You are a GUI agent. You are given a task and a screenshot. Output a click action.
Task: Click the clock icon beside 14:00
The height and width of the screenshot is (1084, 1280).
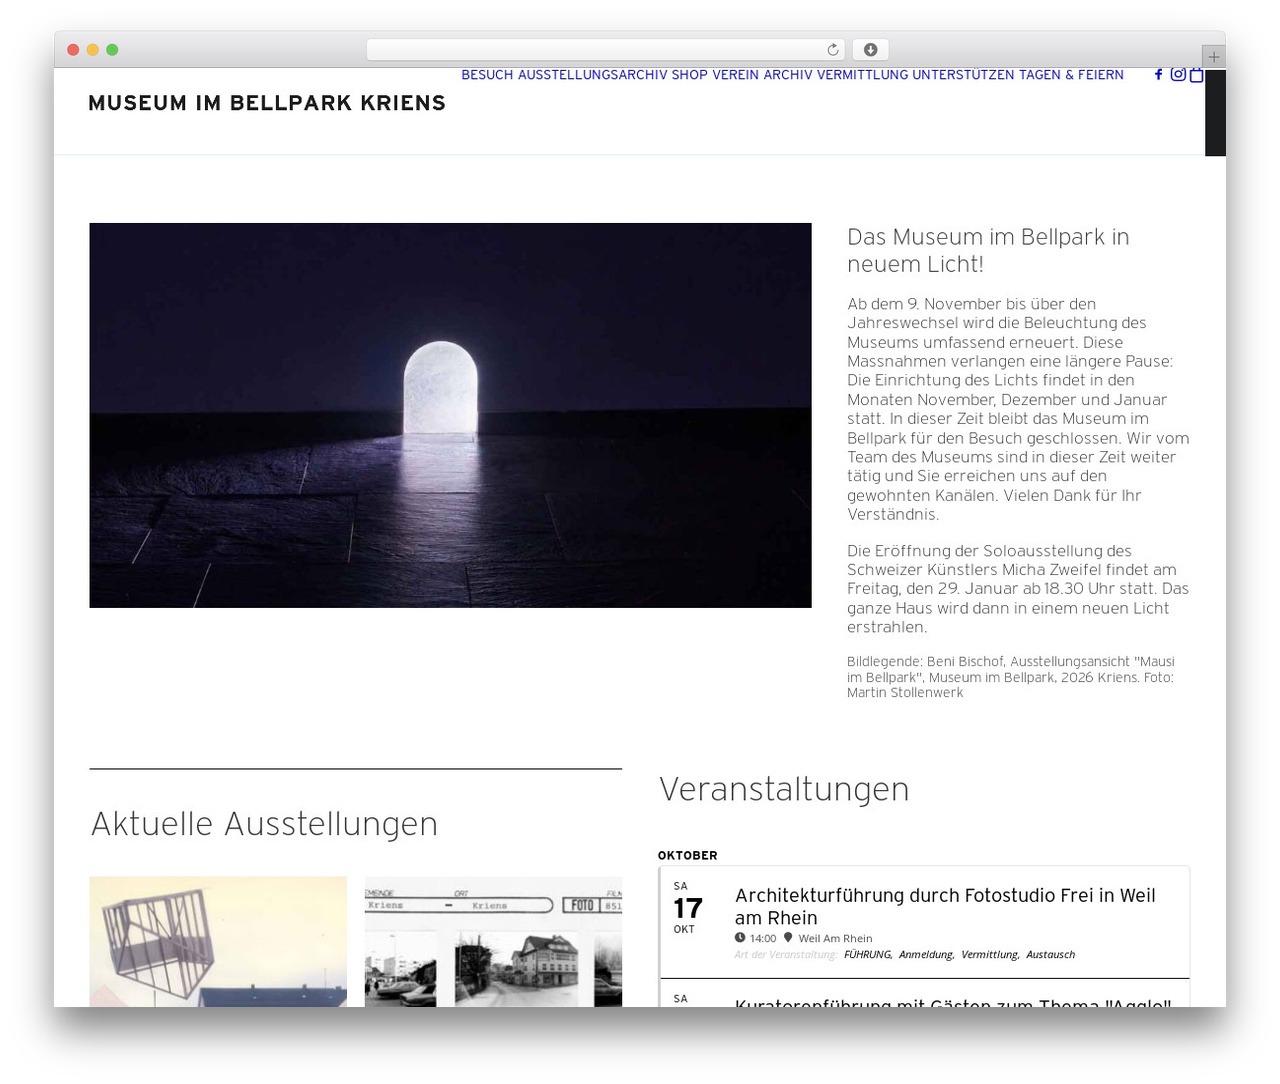coord(740,938)
